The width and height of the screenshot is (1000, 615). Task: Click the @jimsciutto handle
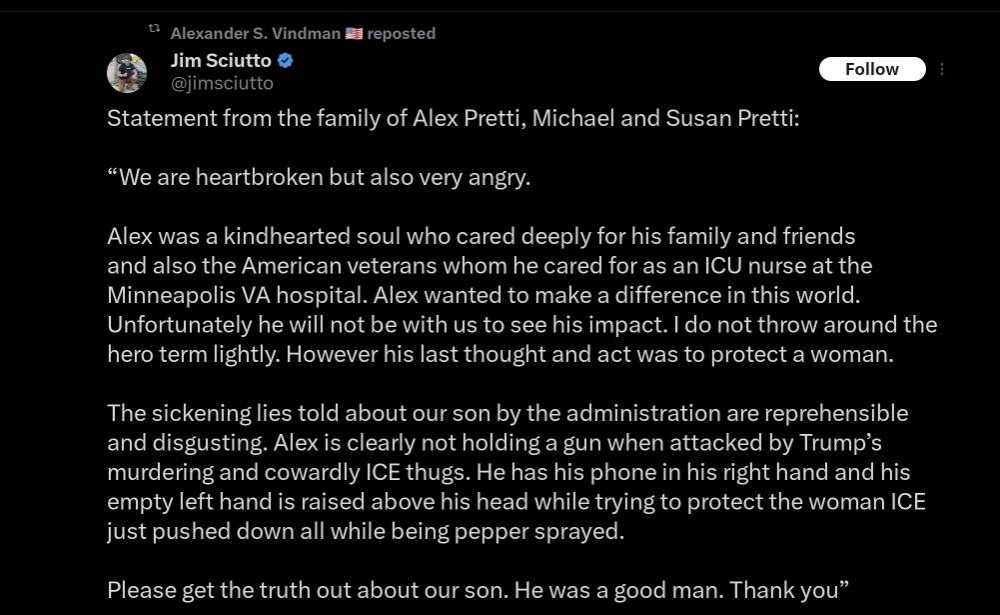click(222, 84)
